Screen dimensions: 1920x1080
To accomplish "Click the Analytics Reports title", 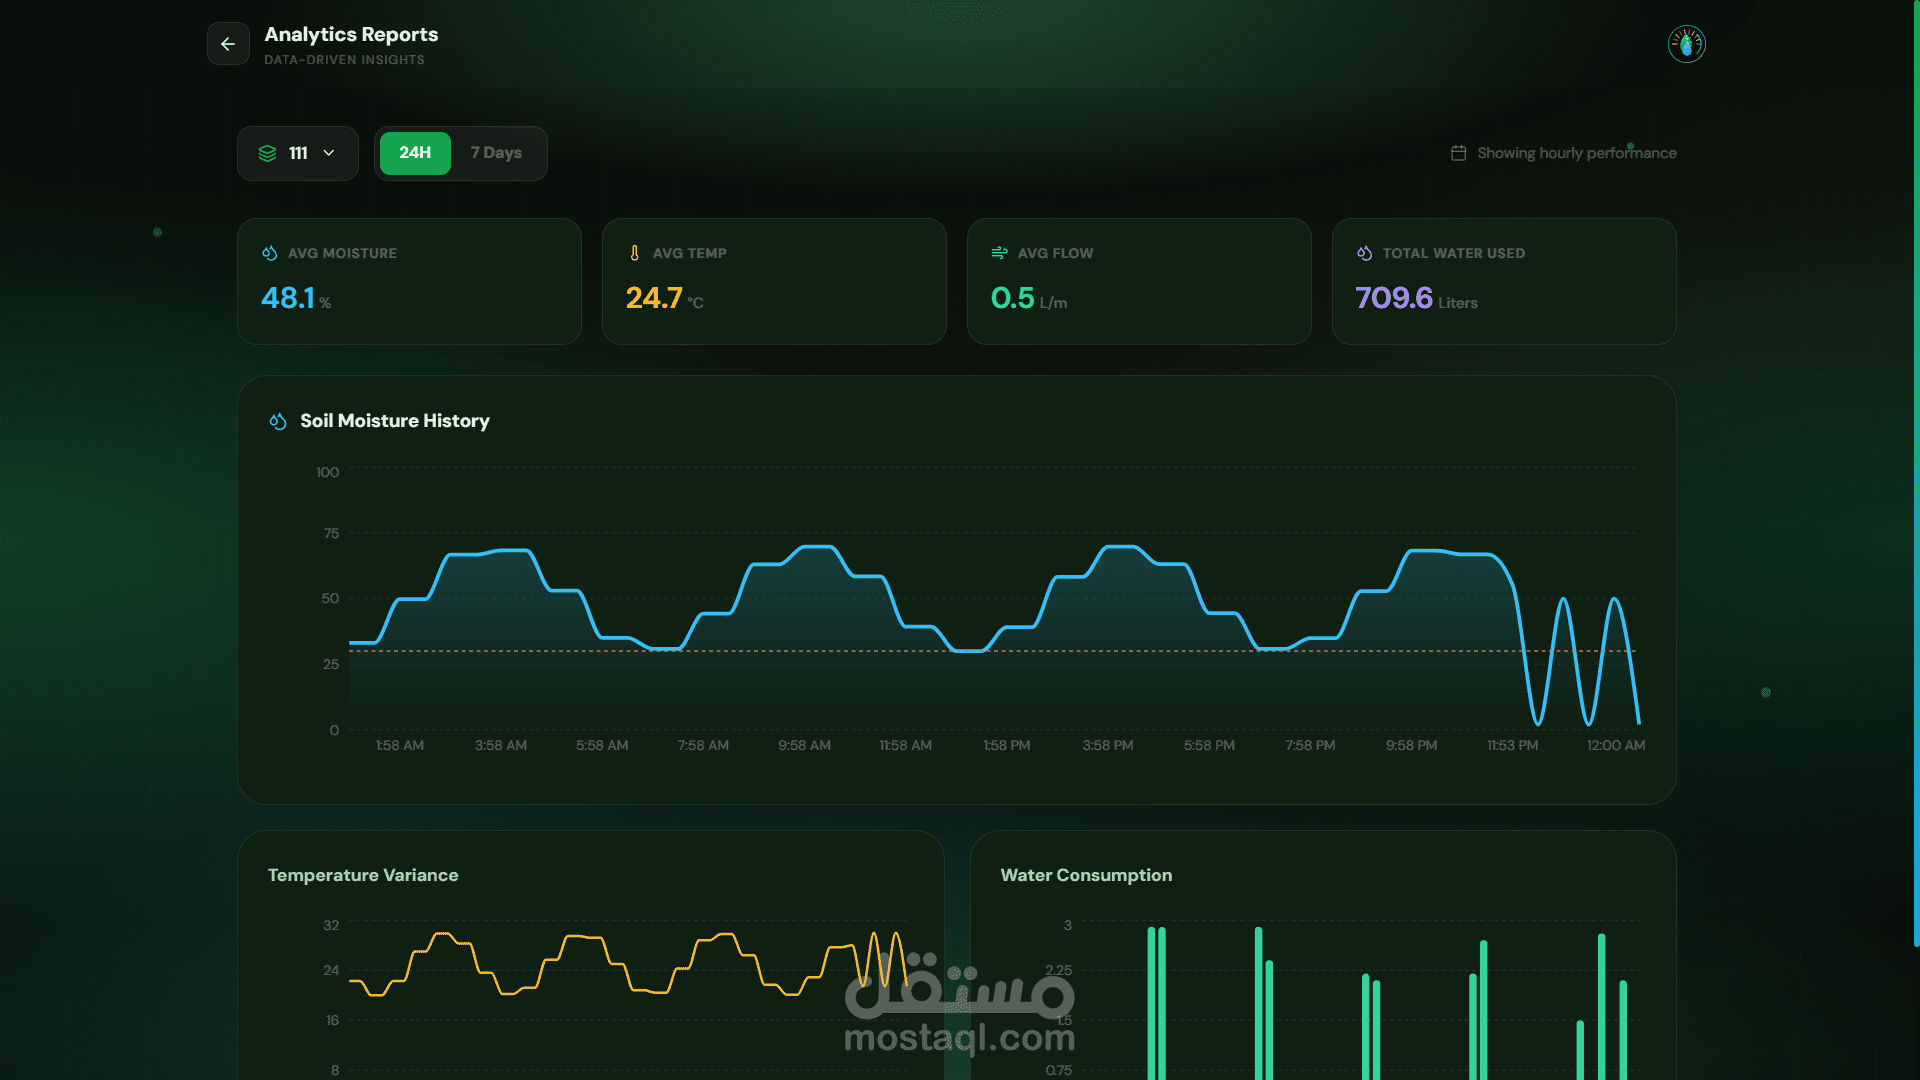I will 351,34.
